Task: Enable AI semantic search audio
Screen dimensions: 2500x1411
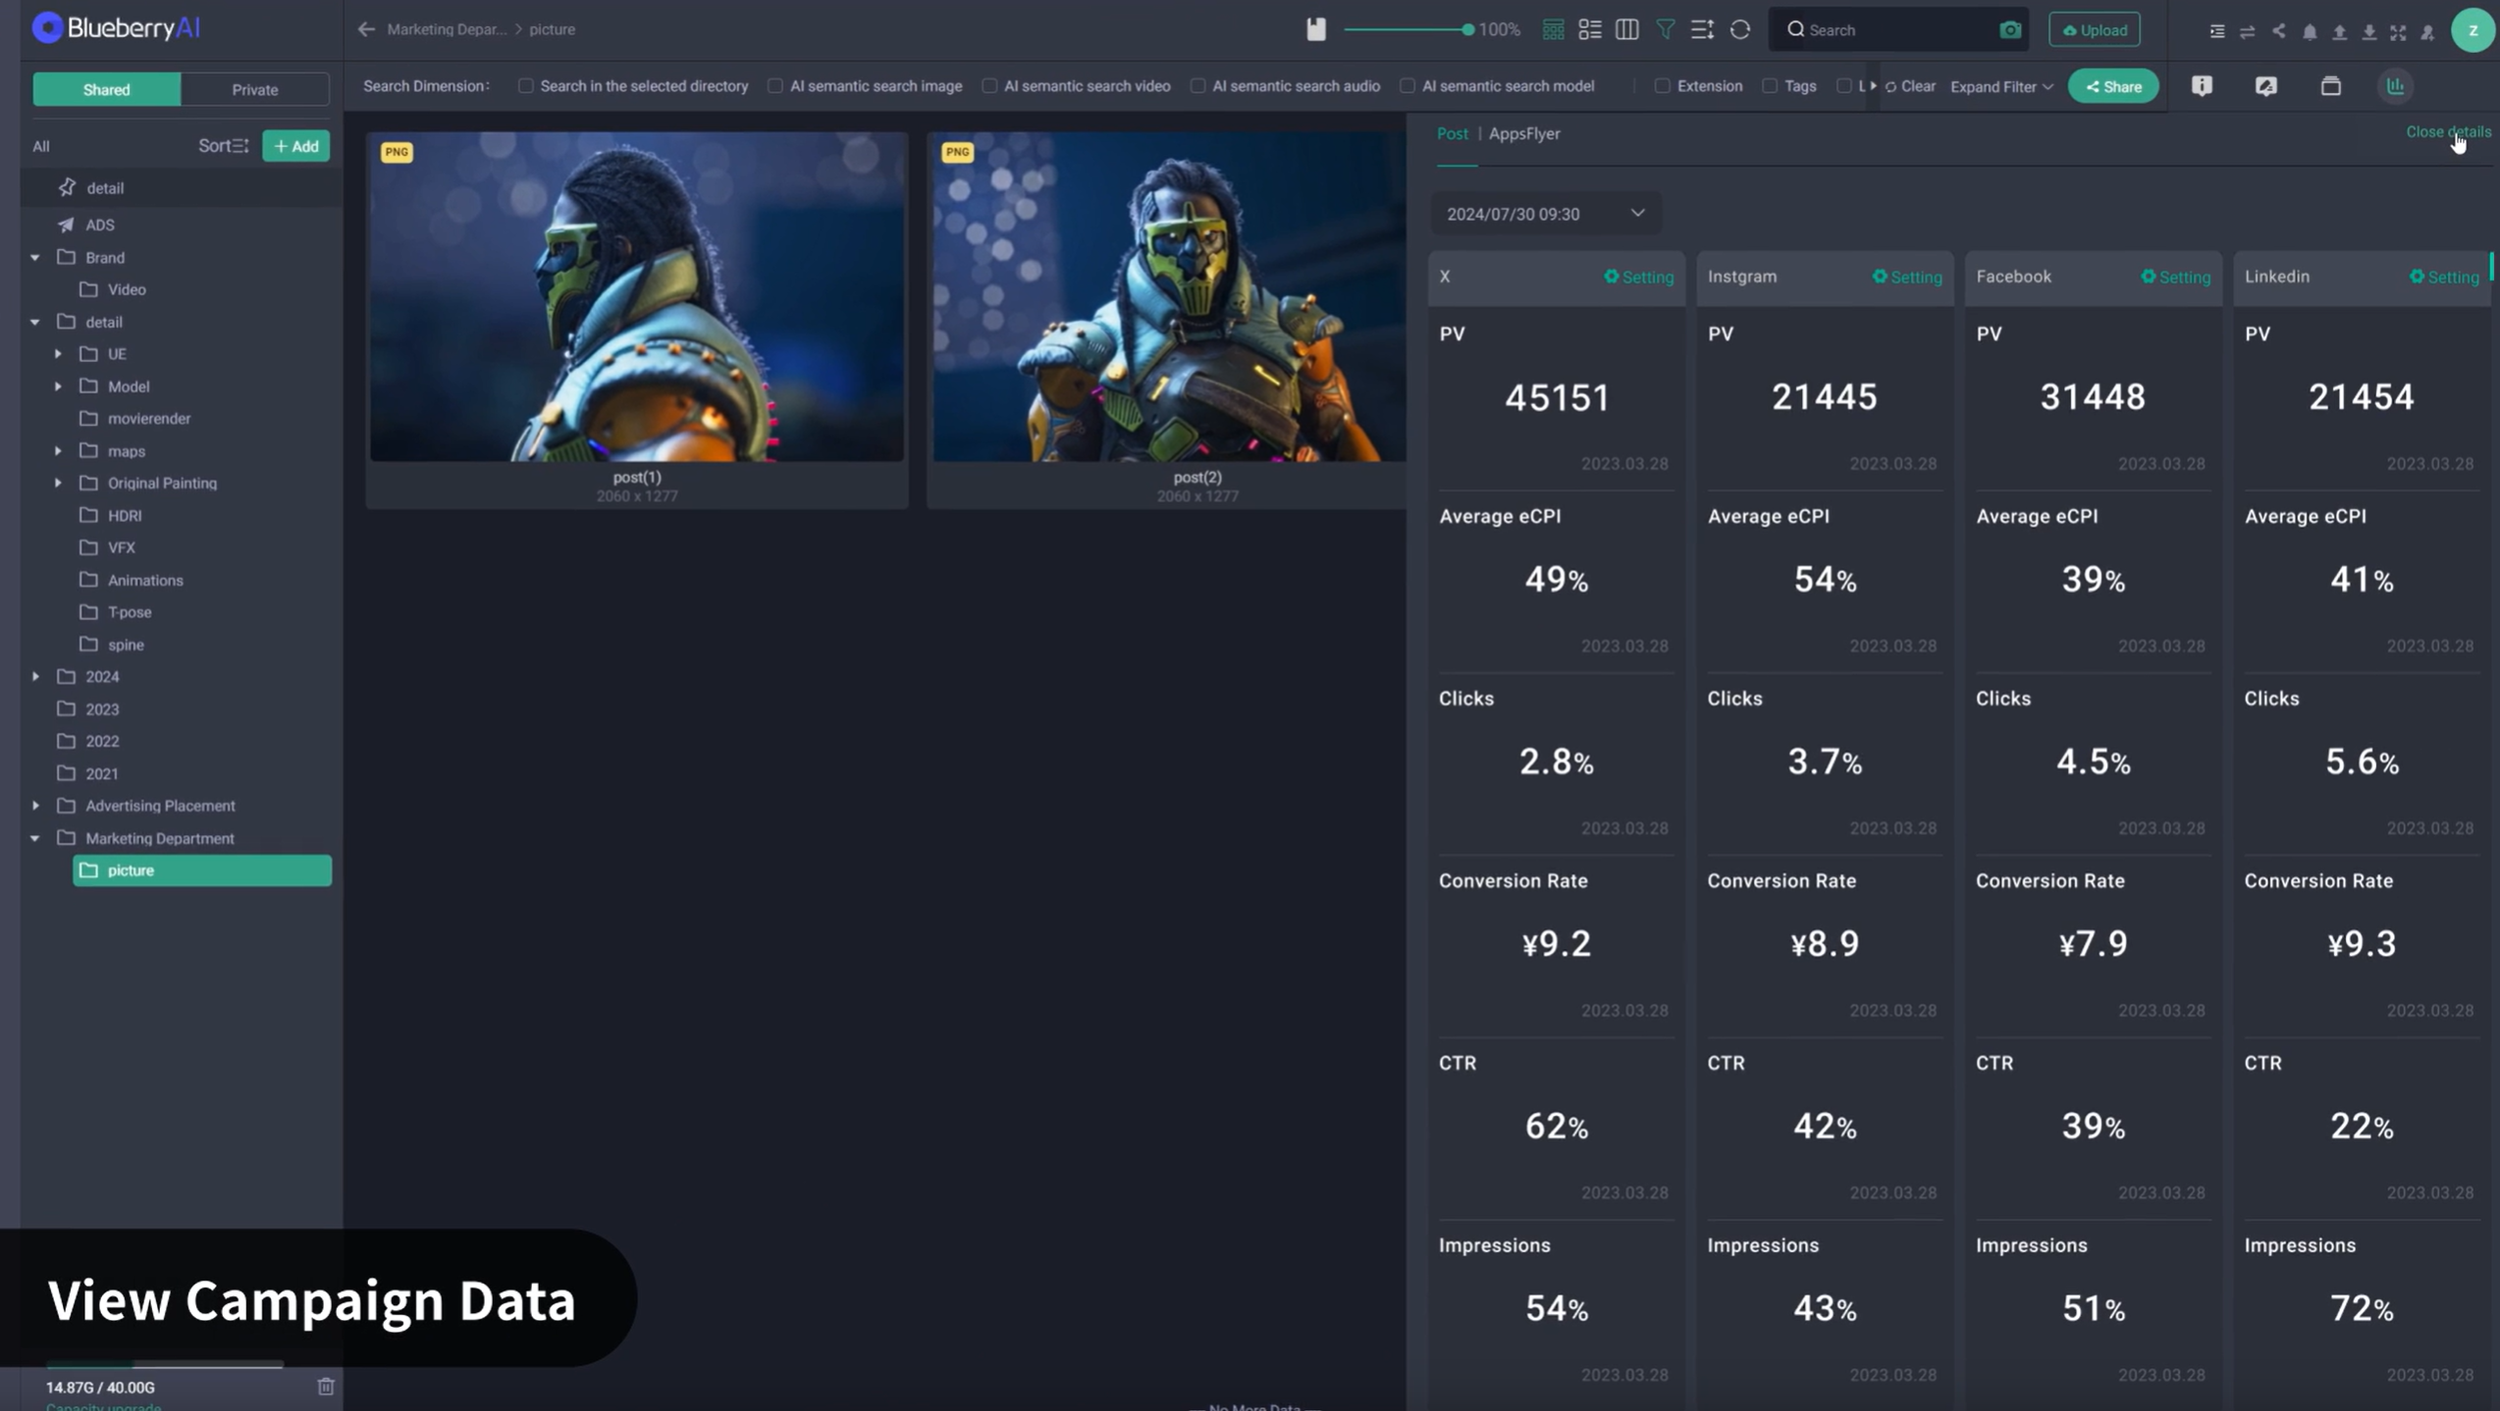Action: tap(1197, 86)
